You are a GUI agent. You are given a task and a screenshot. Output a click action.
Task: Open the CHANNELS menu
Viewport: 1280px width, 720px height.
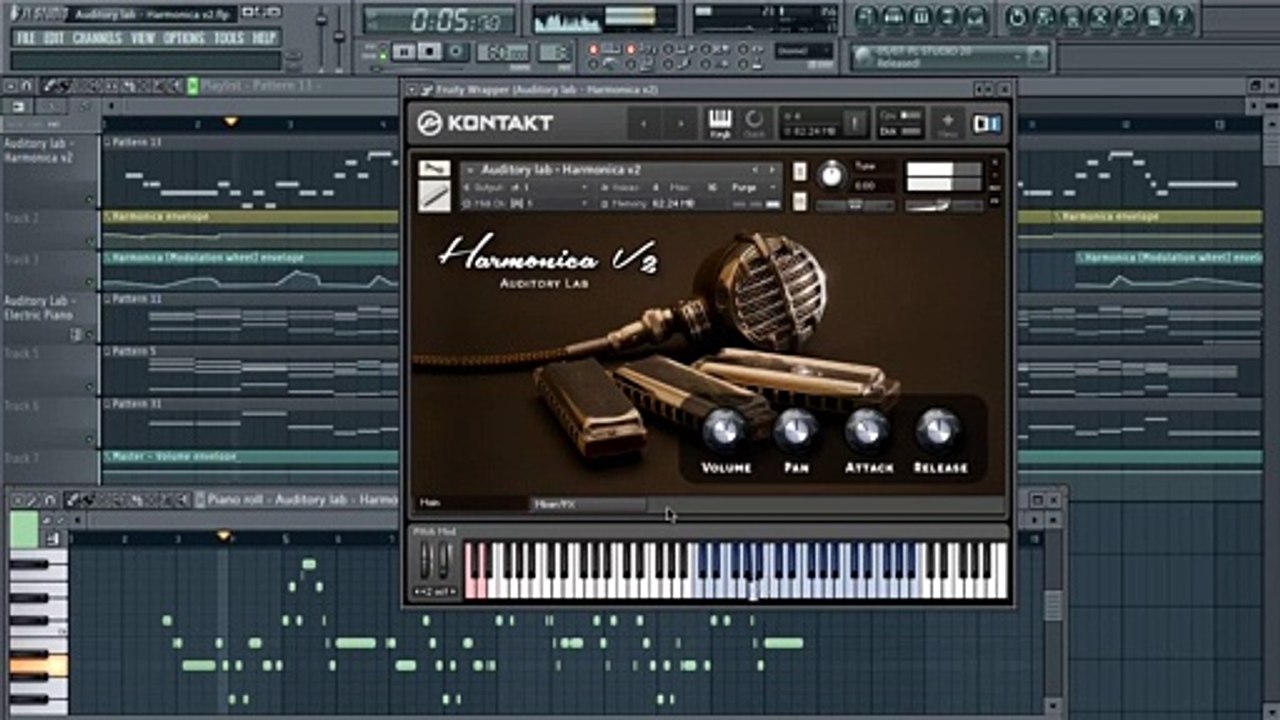click(x=97, y=38)
